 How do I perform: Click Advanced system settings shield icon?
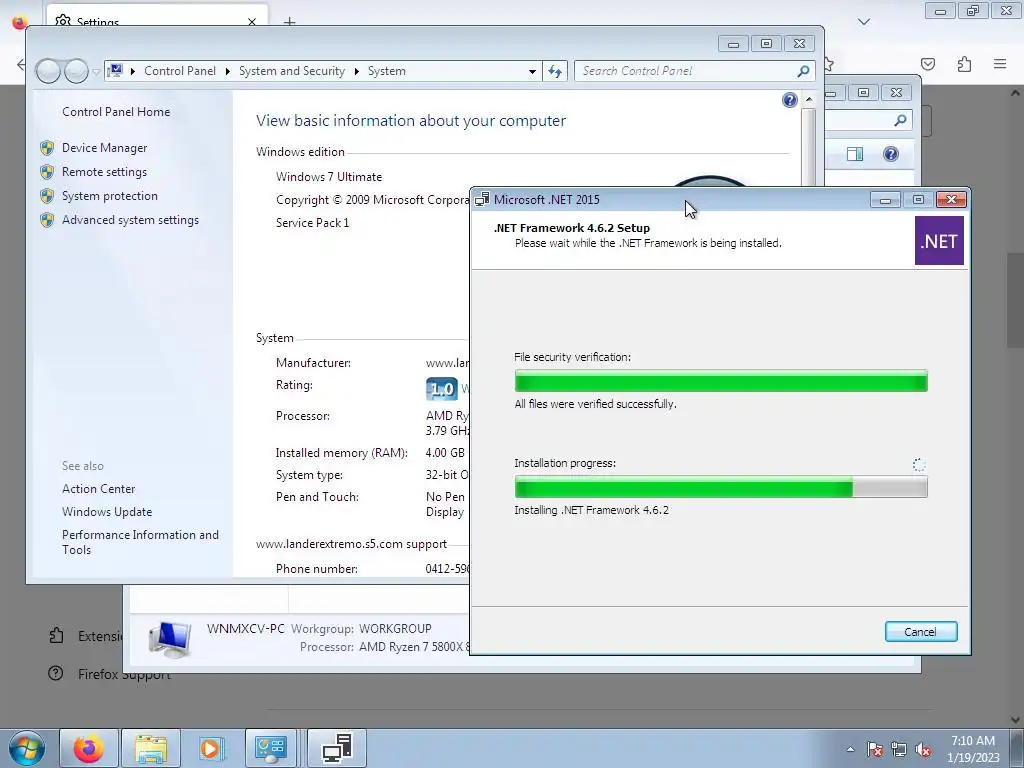(x=47, y=220)
